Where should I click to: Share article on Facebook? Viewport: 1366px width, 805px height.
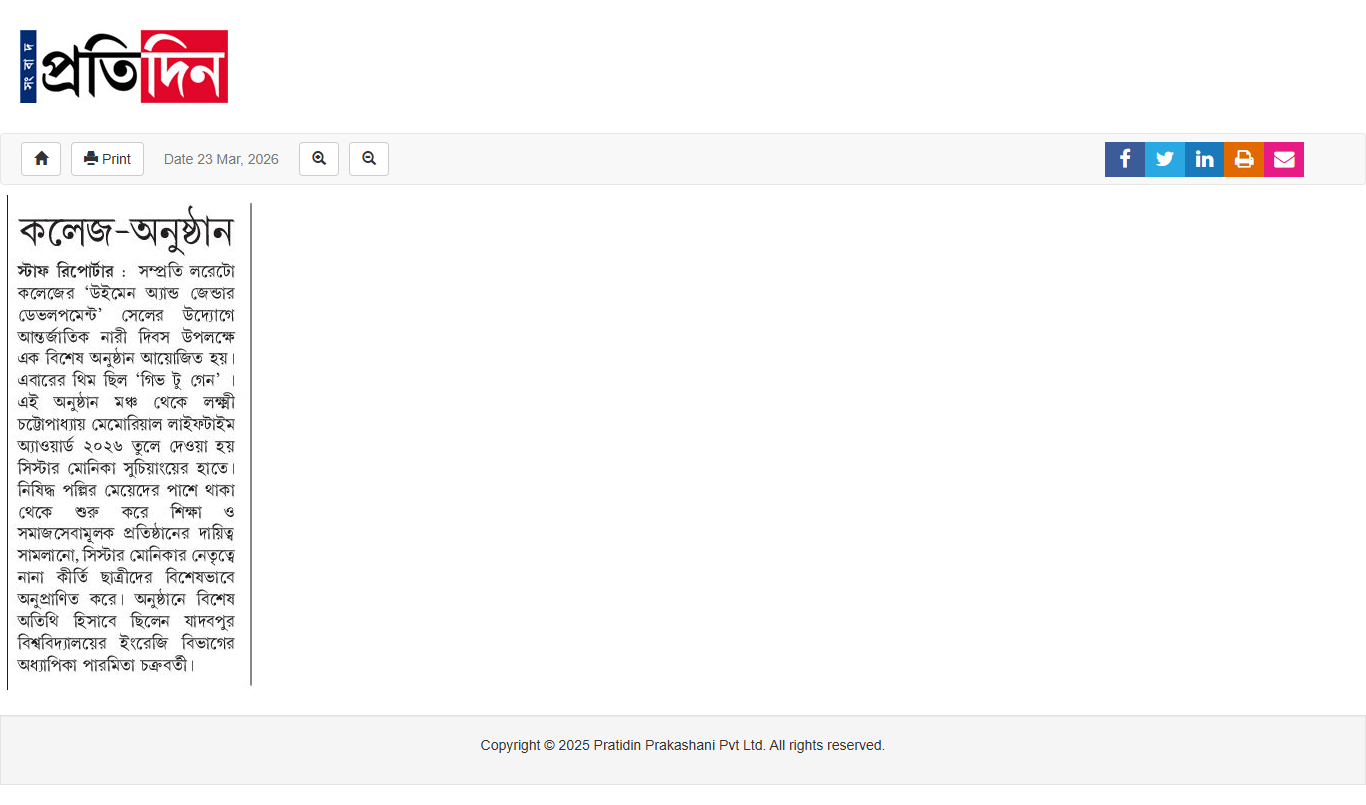(1125, 160)
